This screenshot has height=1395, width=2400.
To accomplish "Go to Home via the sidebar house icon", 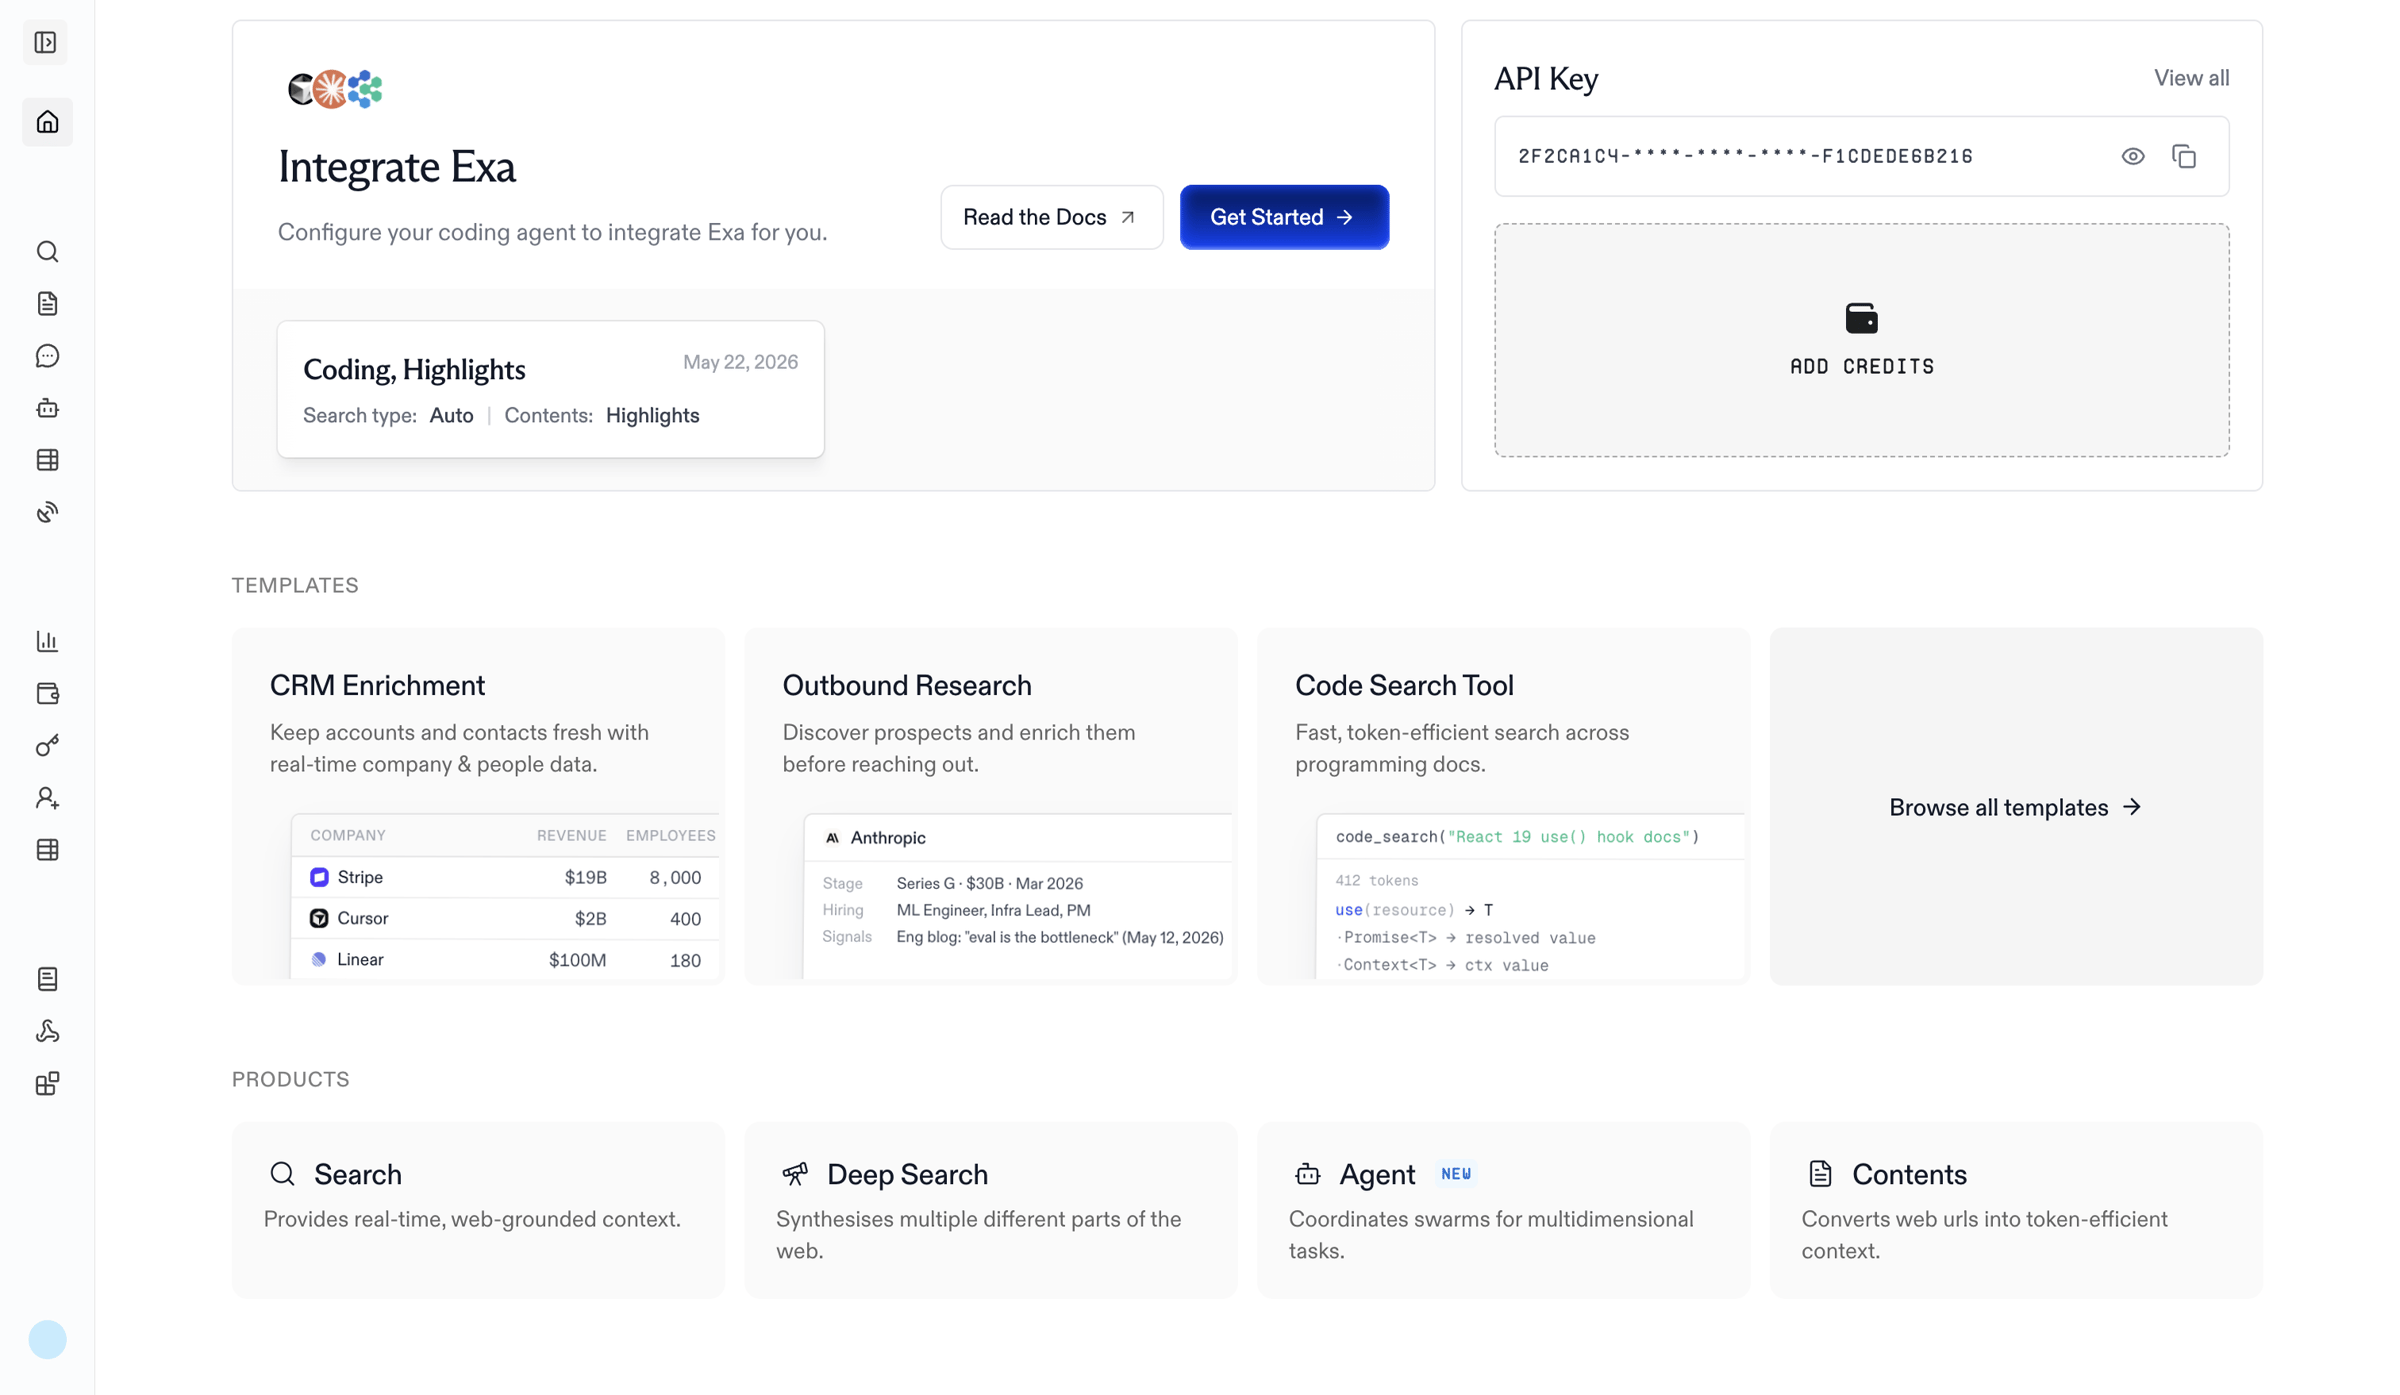I will tap(47, 122).
